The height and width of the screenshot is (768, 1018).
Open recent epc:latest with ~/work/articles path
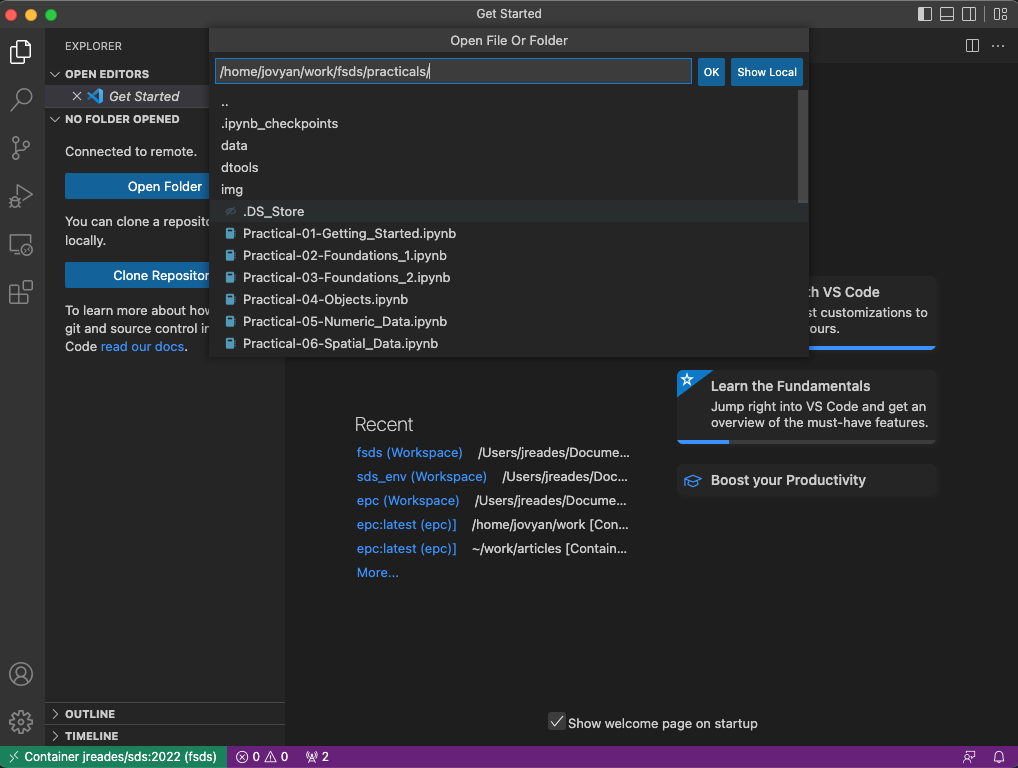406,549
